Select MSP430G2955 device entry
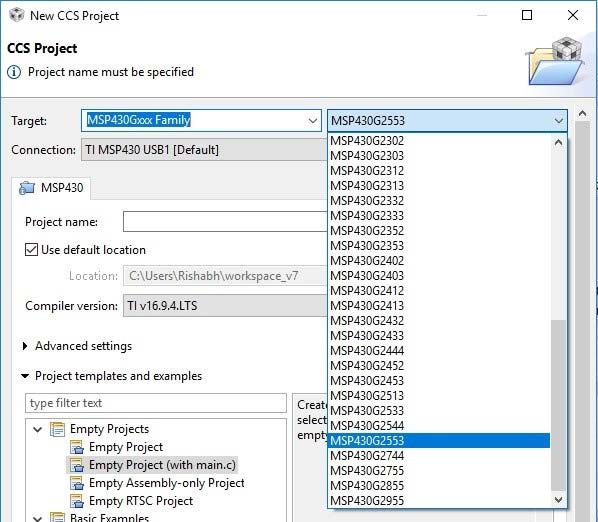 (439, 501)
